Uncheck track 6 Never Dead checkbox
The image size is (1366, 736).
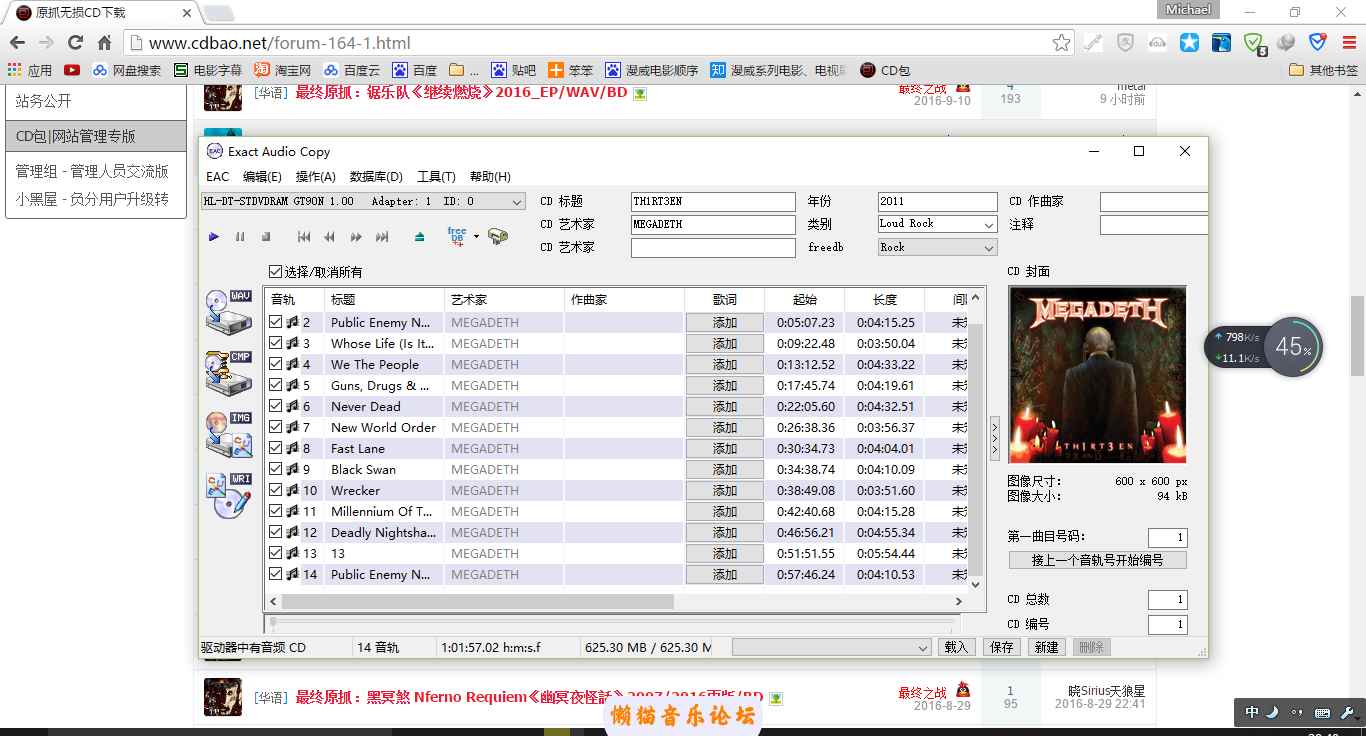pyautogui.click(x=276, y=406)
